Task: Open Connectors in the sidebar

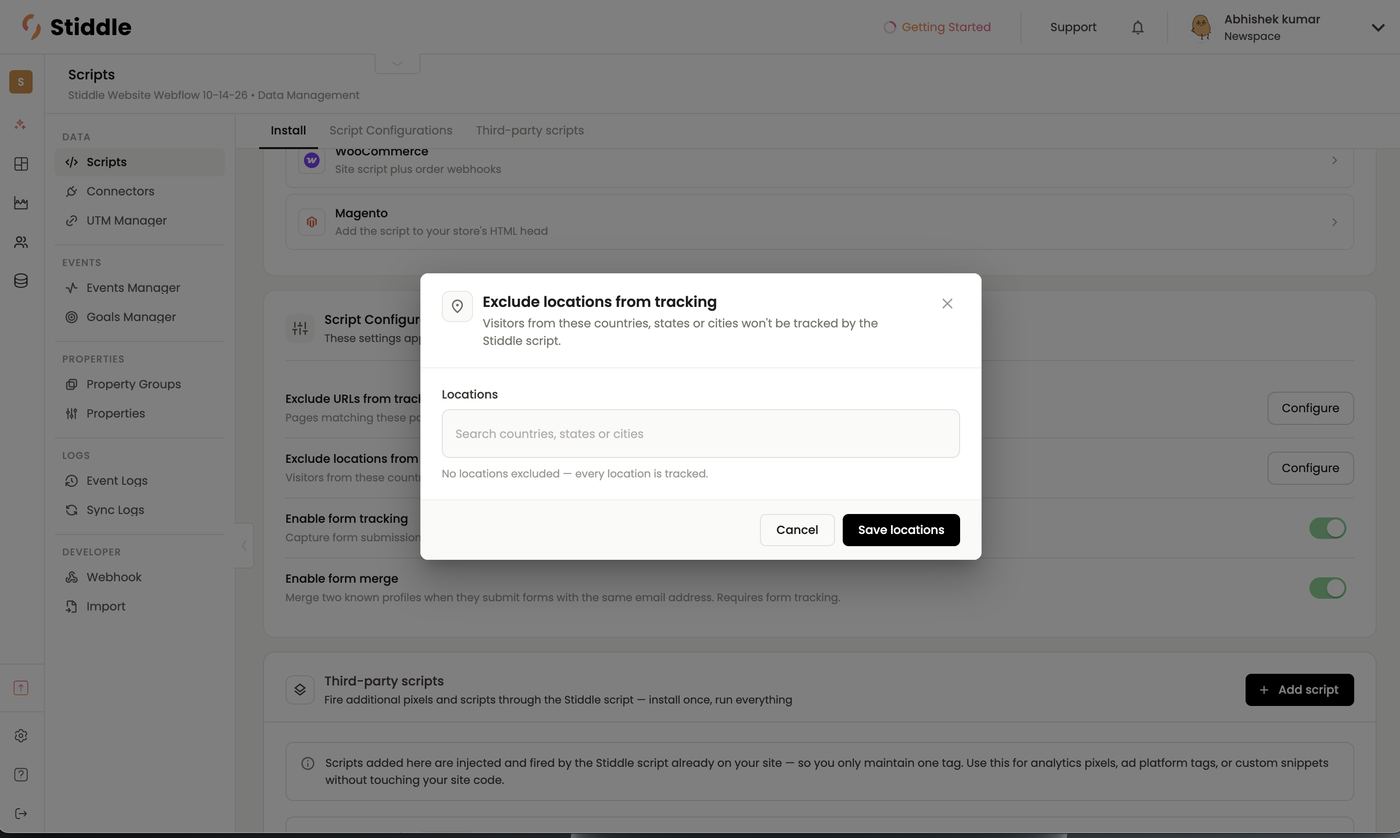Action: (140, 191)
